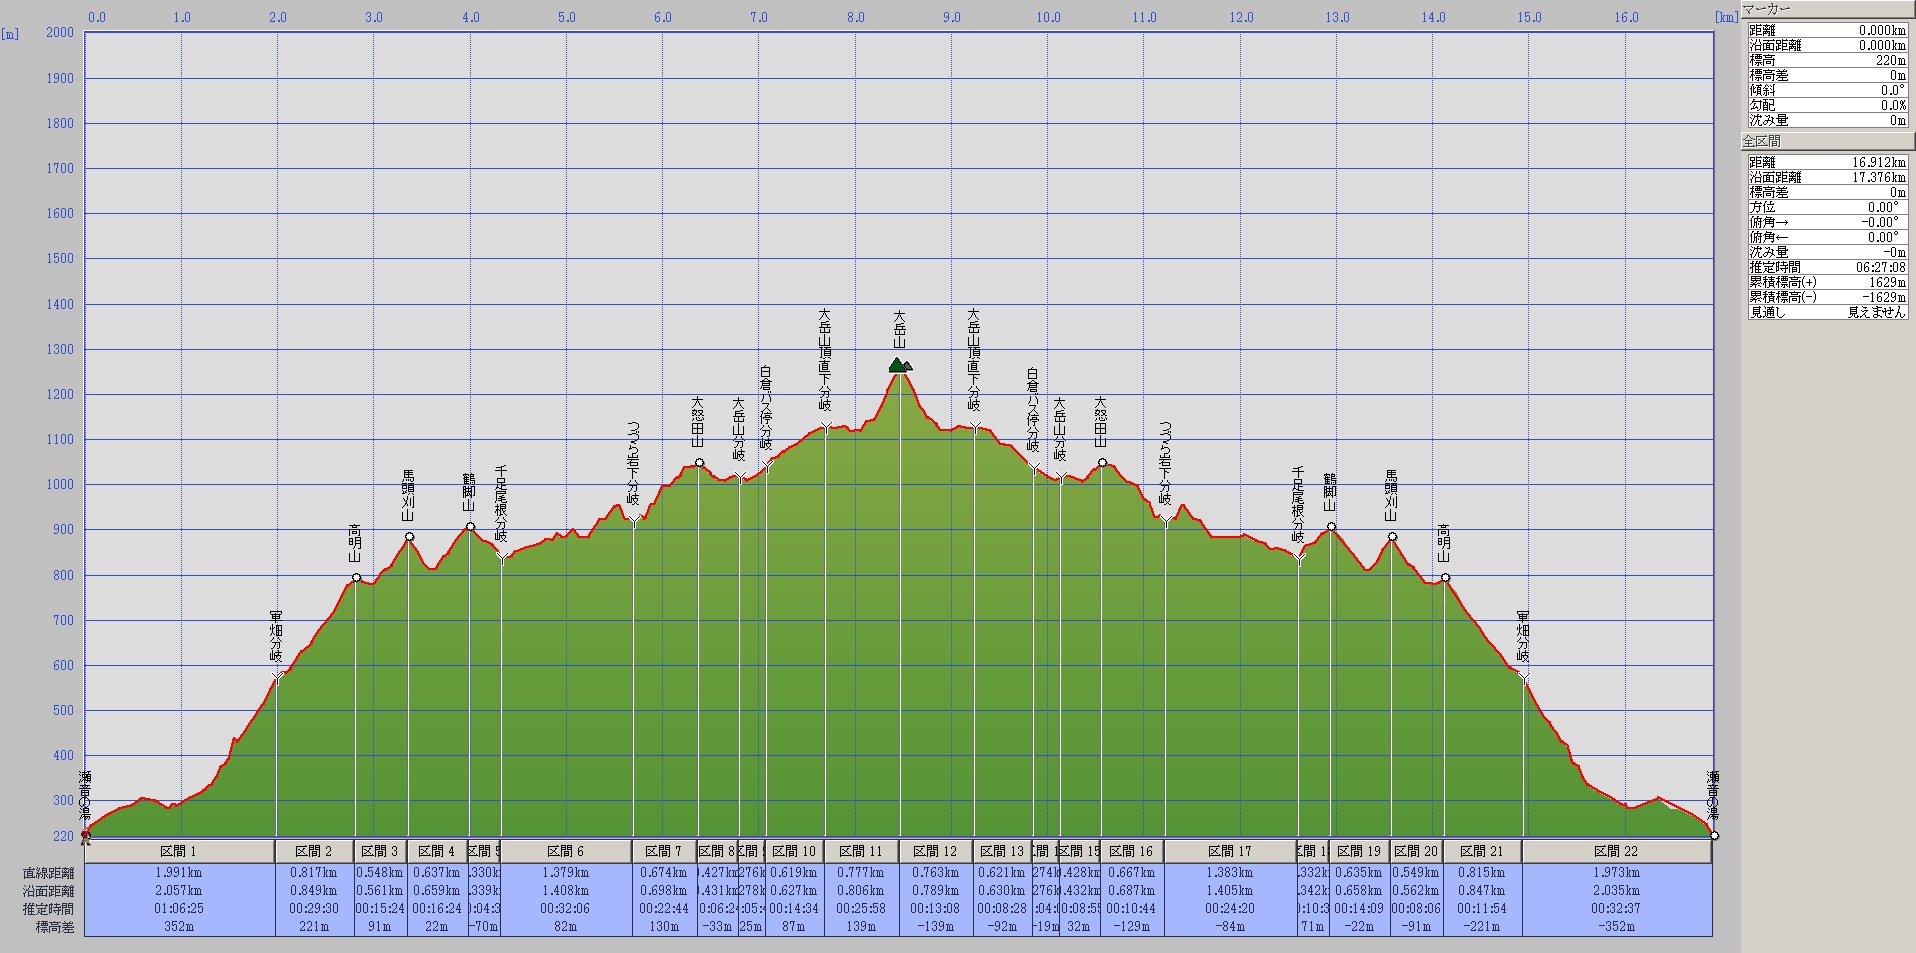
Task: Click the 区間 11 section header
Action: point(861,851)
